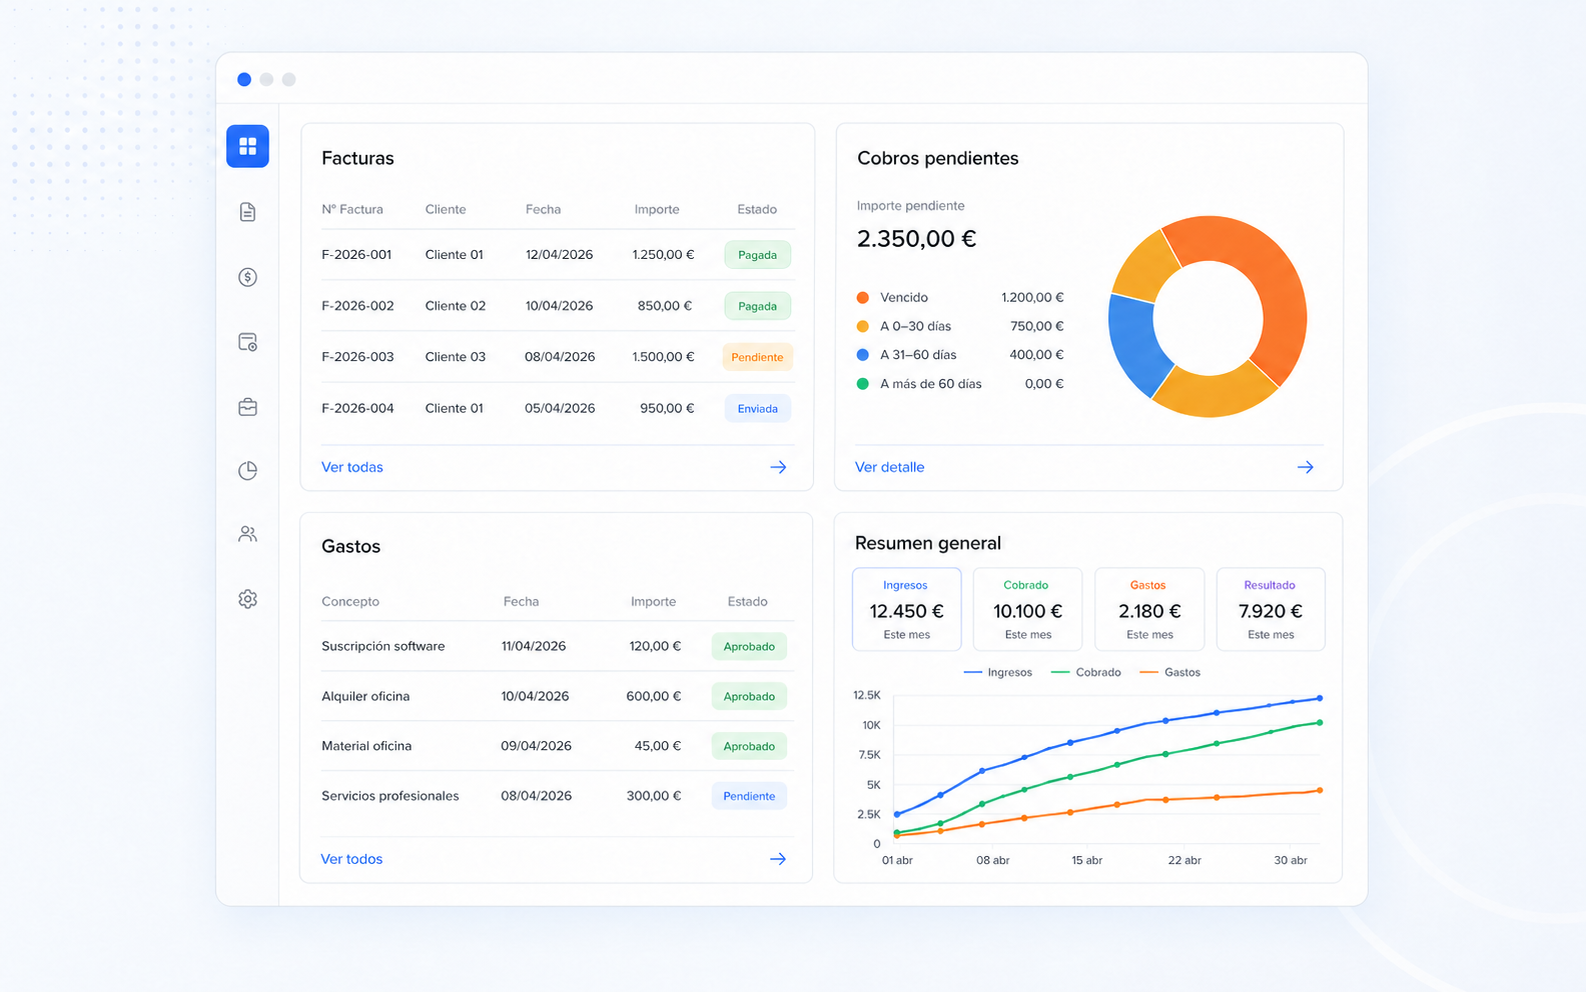This screenshot has height=992, width=1586.
Task: Click the Pendiente badge on invoice F-2026-003
Action: (757, 357)
